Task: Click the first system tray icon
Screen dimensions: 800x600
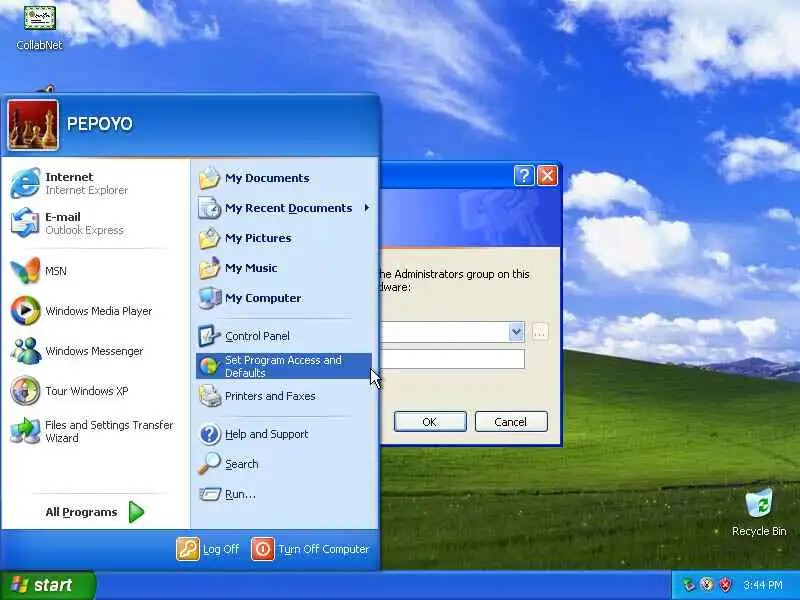Action: point(689,584)
